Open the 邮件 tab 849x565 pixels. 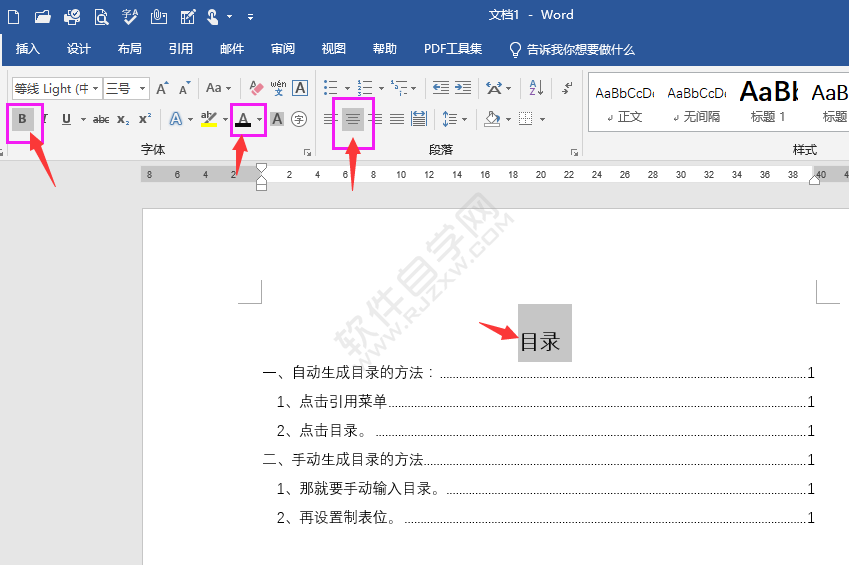(232, 49)
